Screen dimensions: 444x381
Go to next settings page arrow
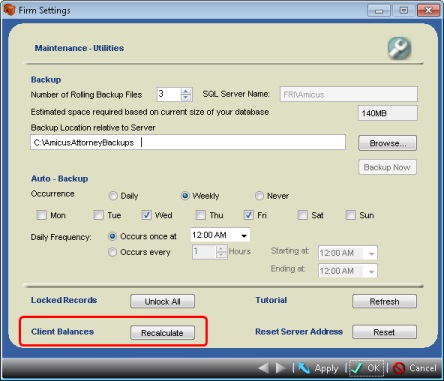(x=281, y=368)
